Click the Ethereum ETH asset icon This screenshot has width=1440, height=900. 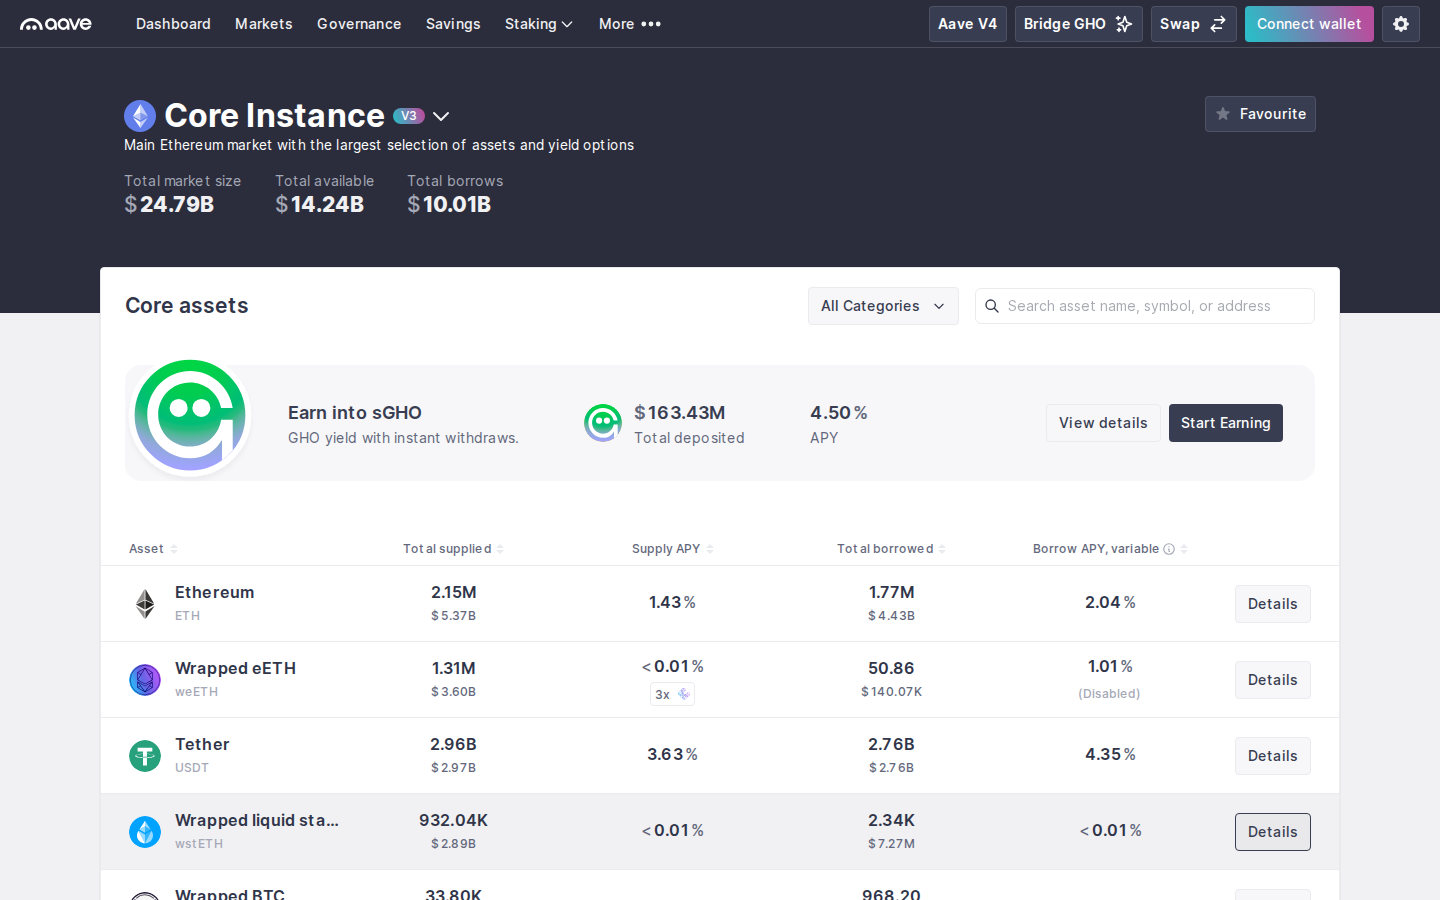[145, 604]
